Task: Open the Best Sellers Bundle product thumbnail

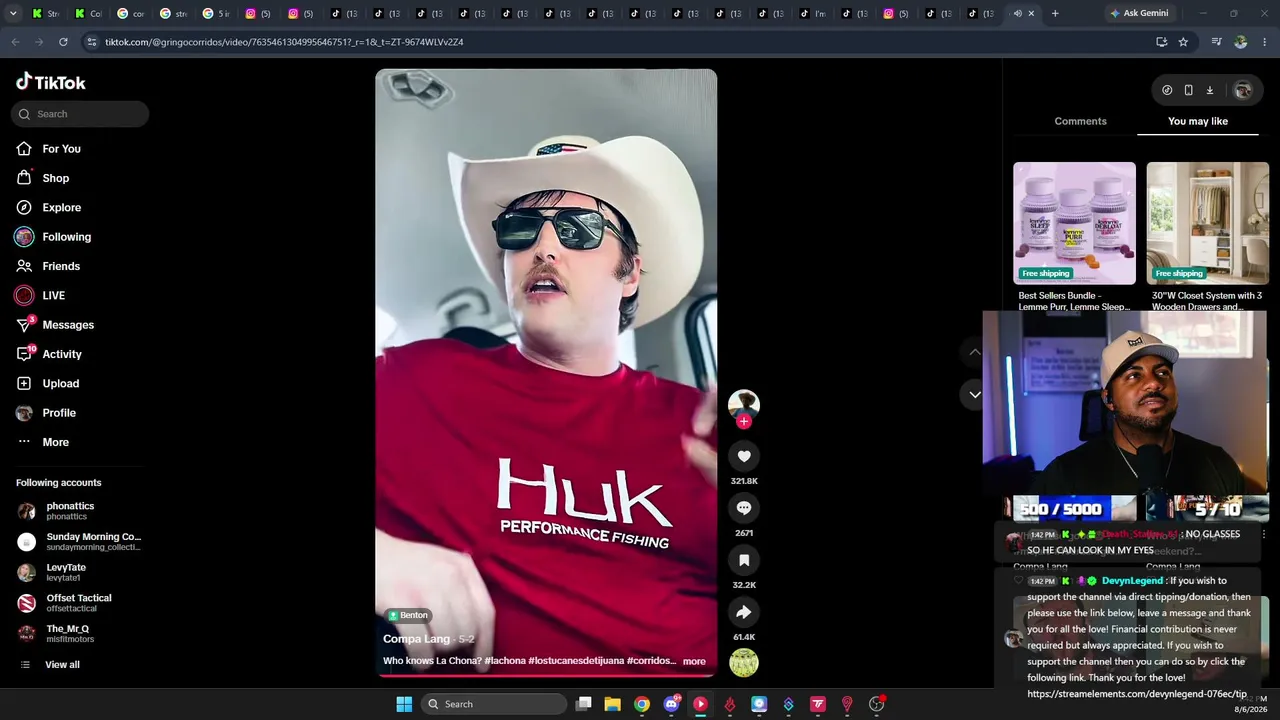Action: pyautogui.click(x=1074, y=223)
